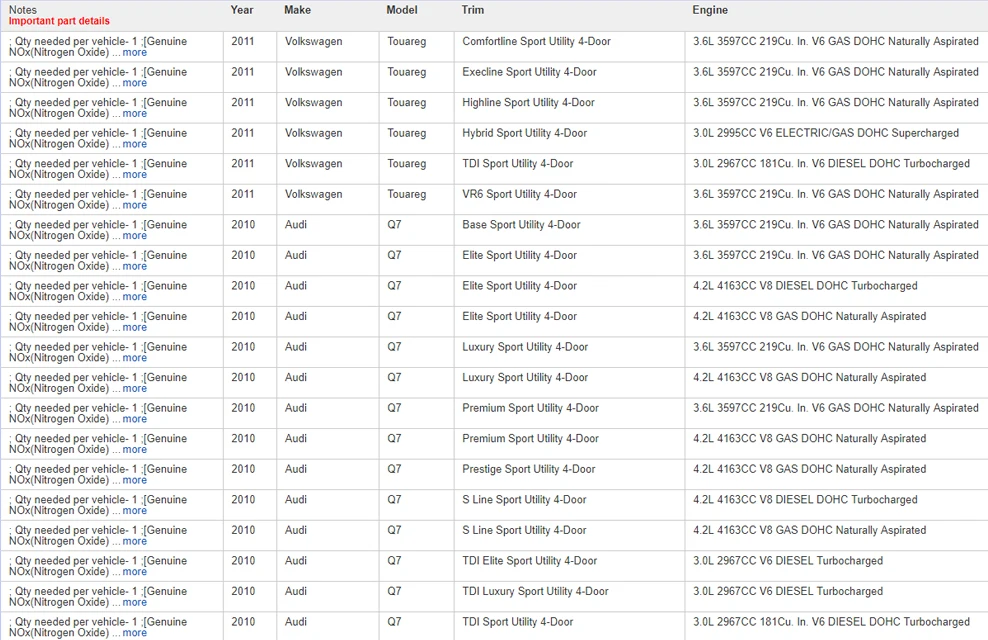Screen dimensions: 988x640
Task: Click the Trim column header
Action: tap(473, 10)
